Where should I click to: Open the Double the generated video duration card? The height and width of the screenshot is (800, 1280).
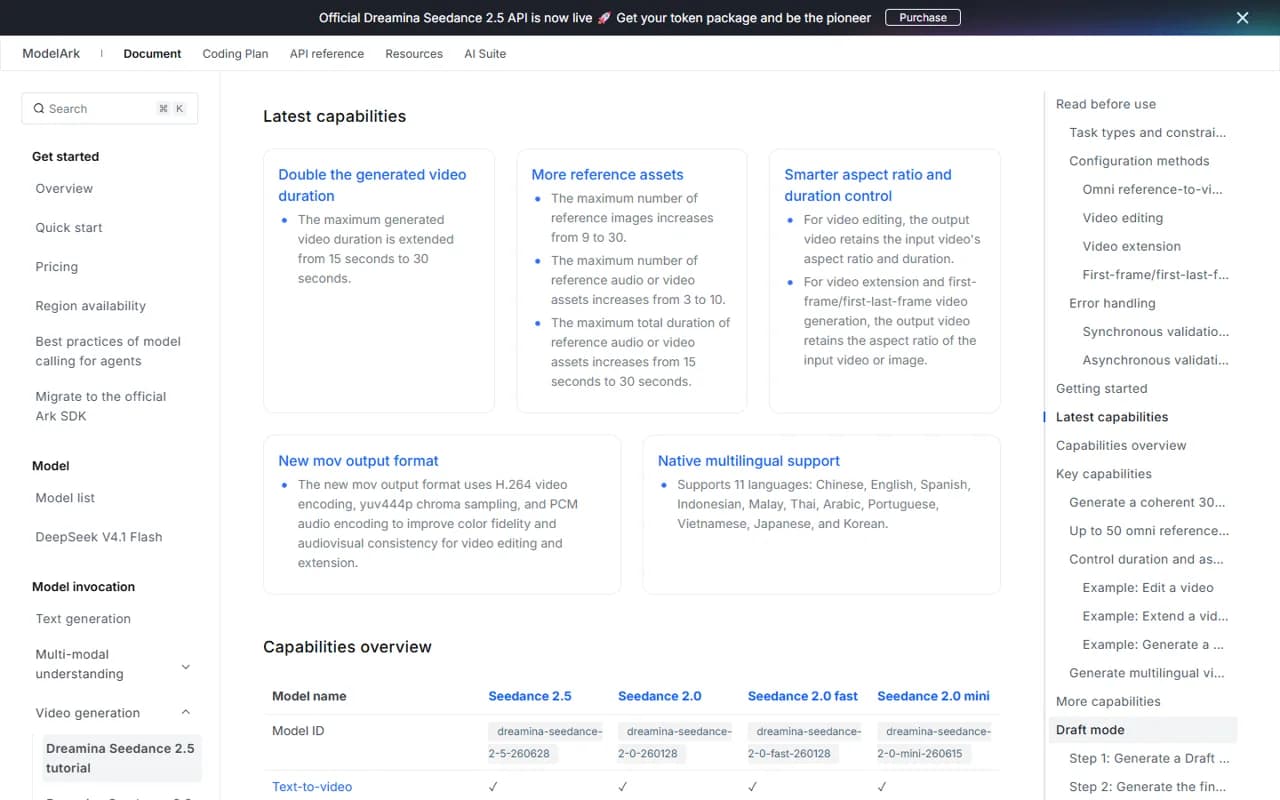(x=372, y=185)
